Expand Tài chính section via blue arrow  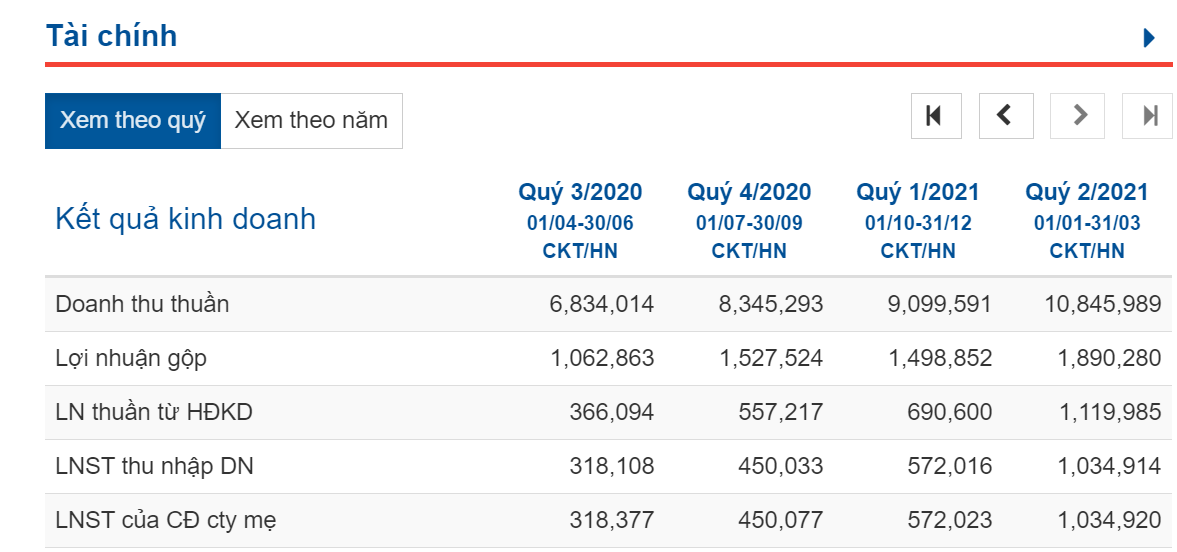tap(1149, 38)
